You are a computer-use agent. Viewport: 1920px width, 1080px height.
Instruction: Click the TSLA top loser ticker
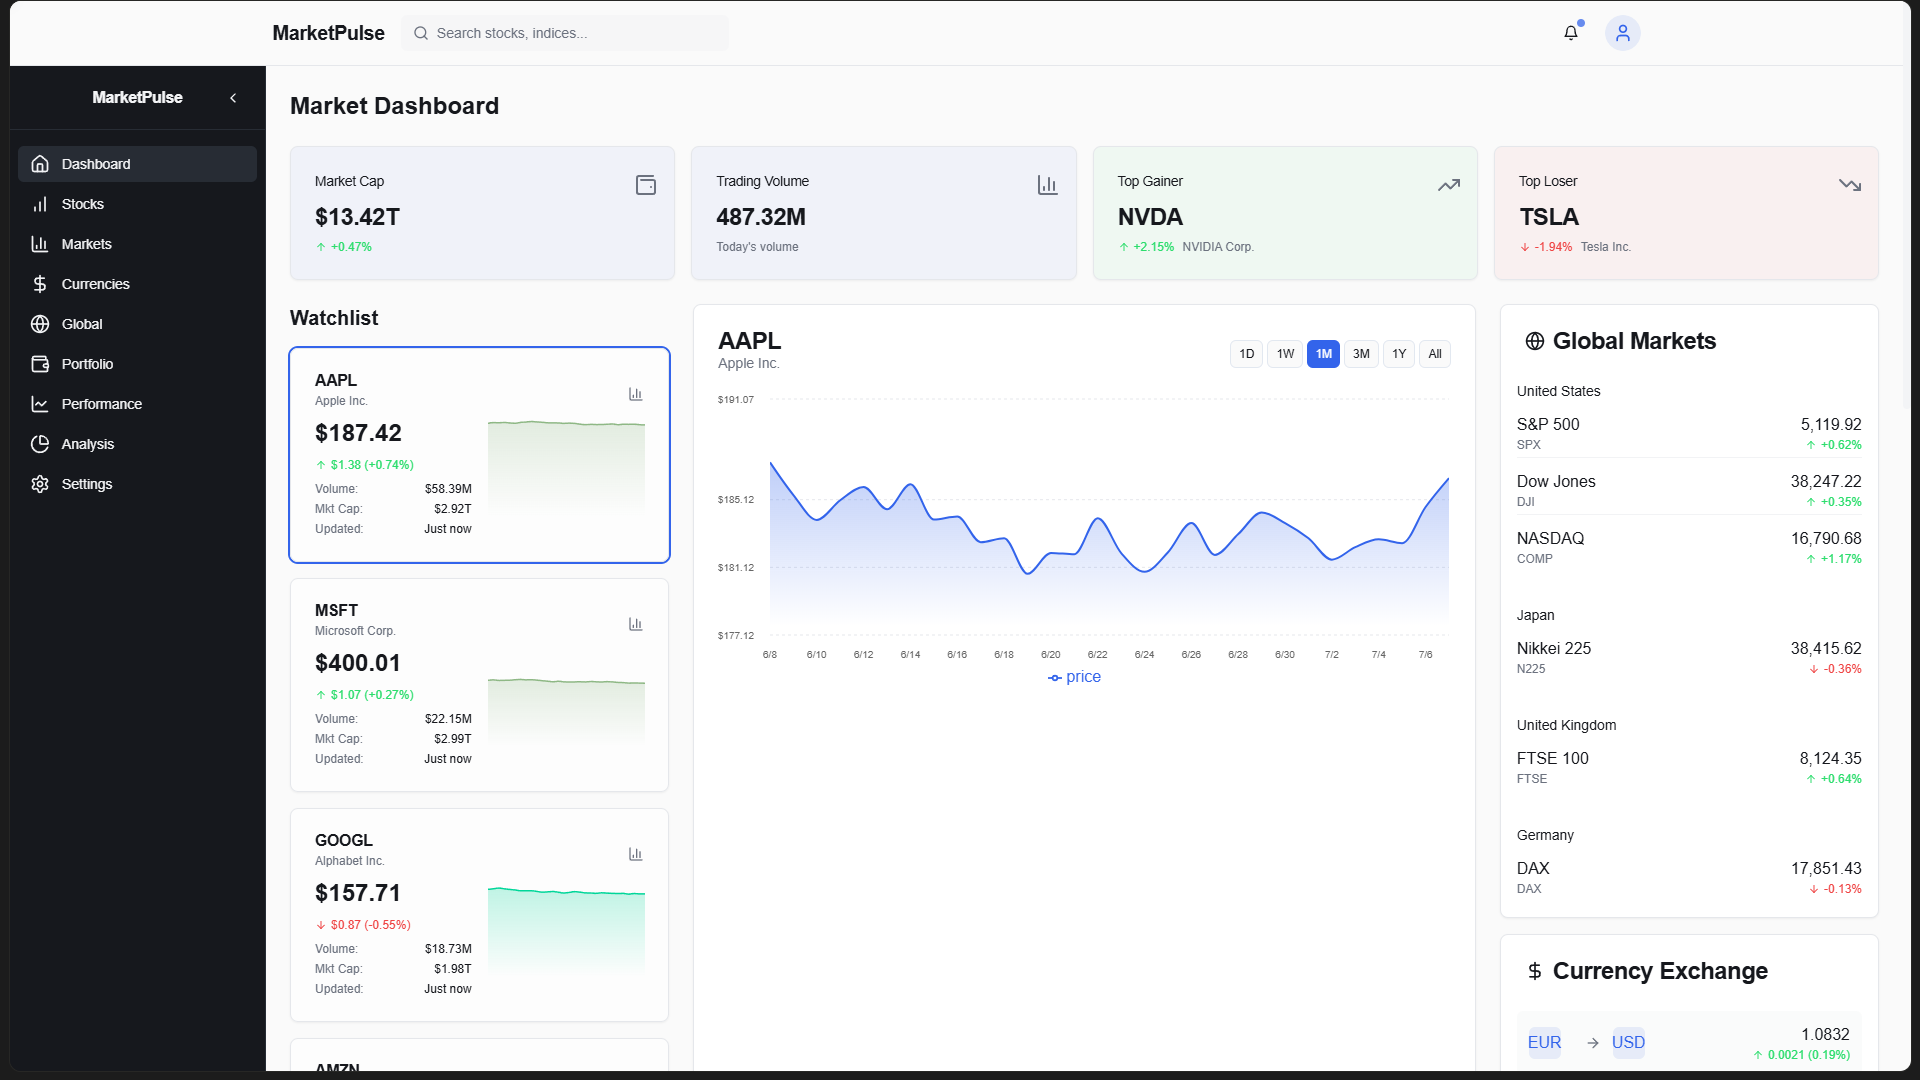pos(1549,217)
